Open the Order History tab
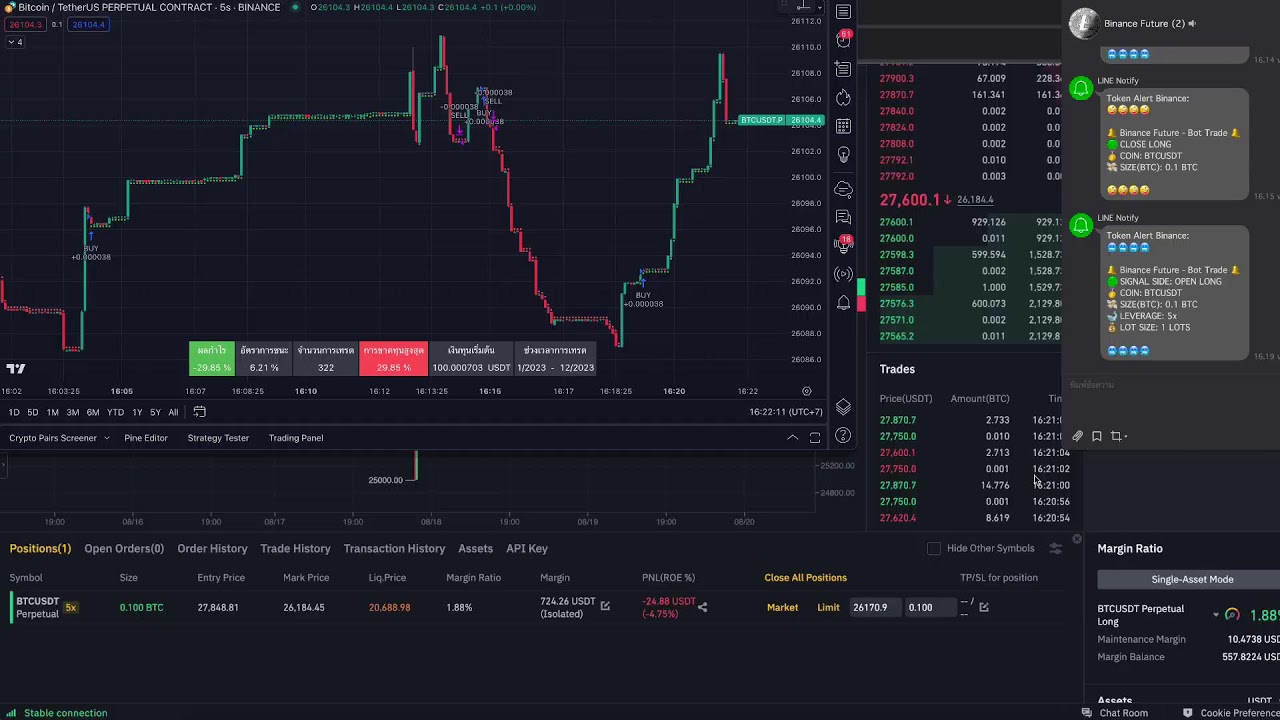Viewport: 1280px width, 720px height. tap(212, 548)
